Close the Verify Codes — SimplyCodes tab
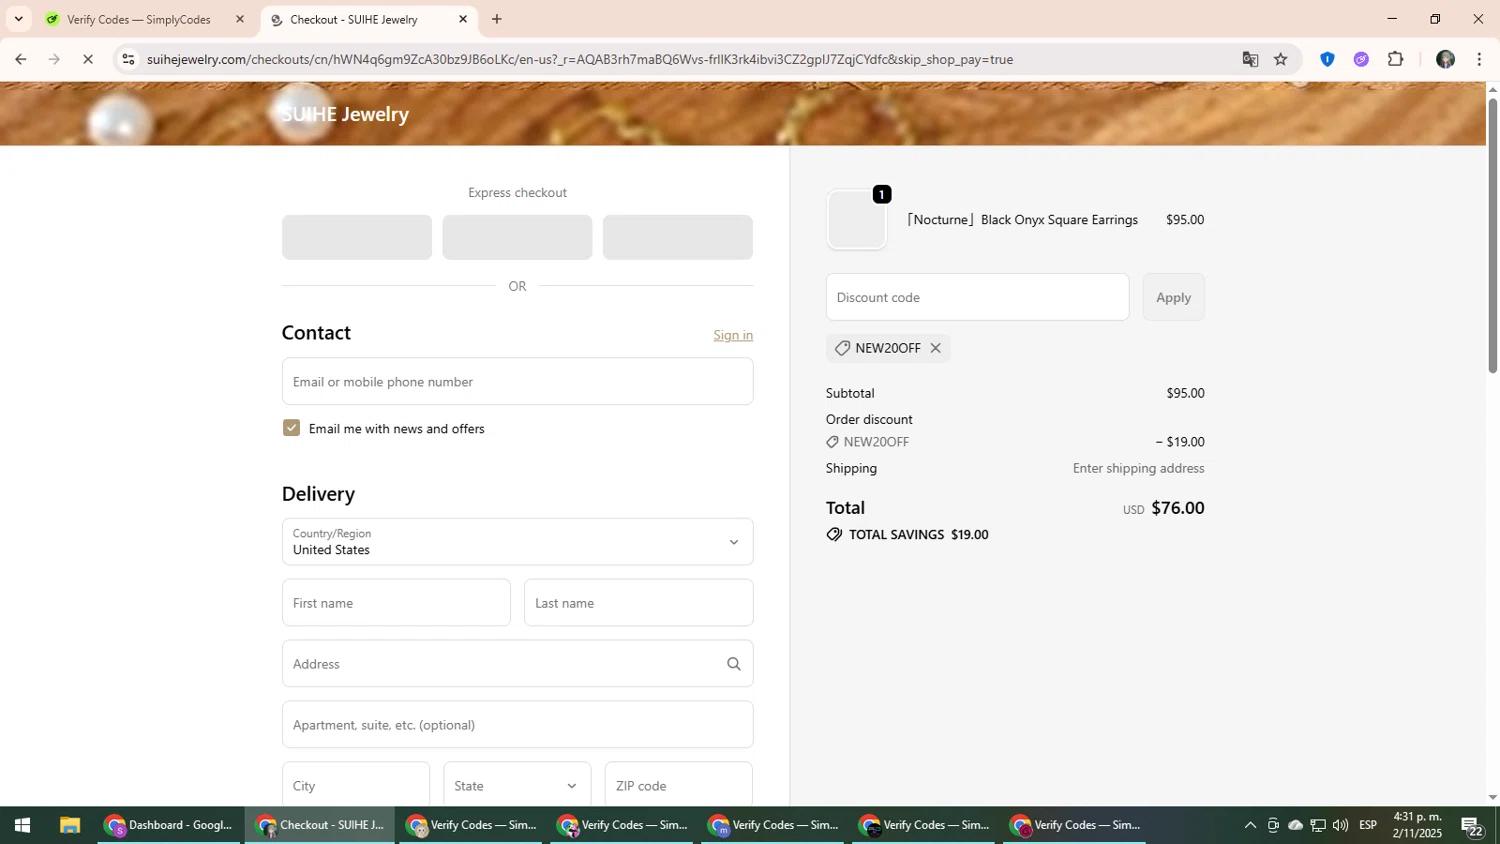 [x=239, y=19]
